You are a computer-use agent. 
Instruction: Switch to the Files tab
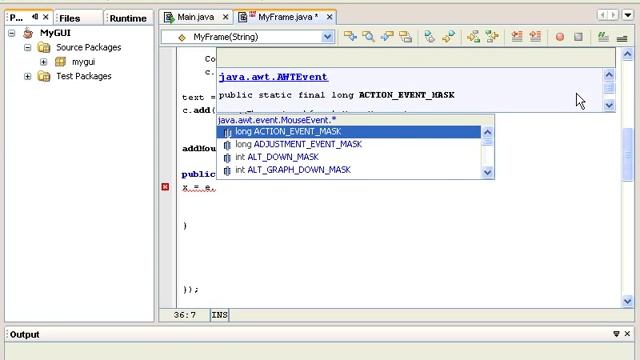click(78, 18)
